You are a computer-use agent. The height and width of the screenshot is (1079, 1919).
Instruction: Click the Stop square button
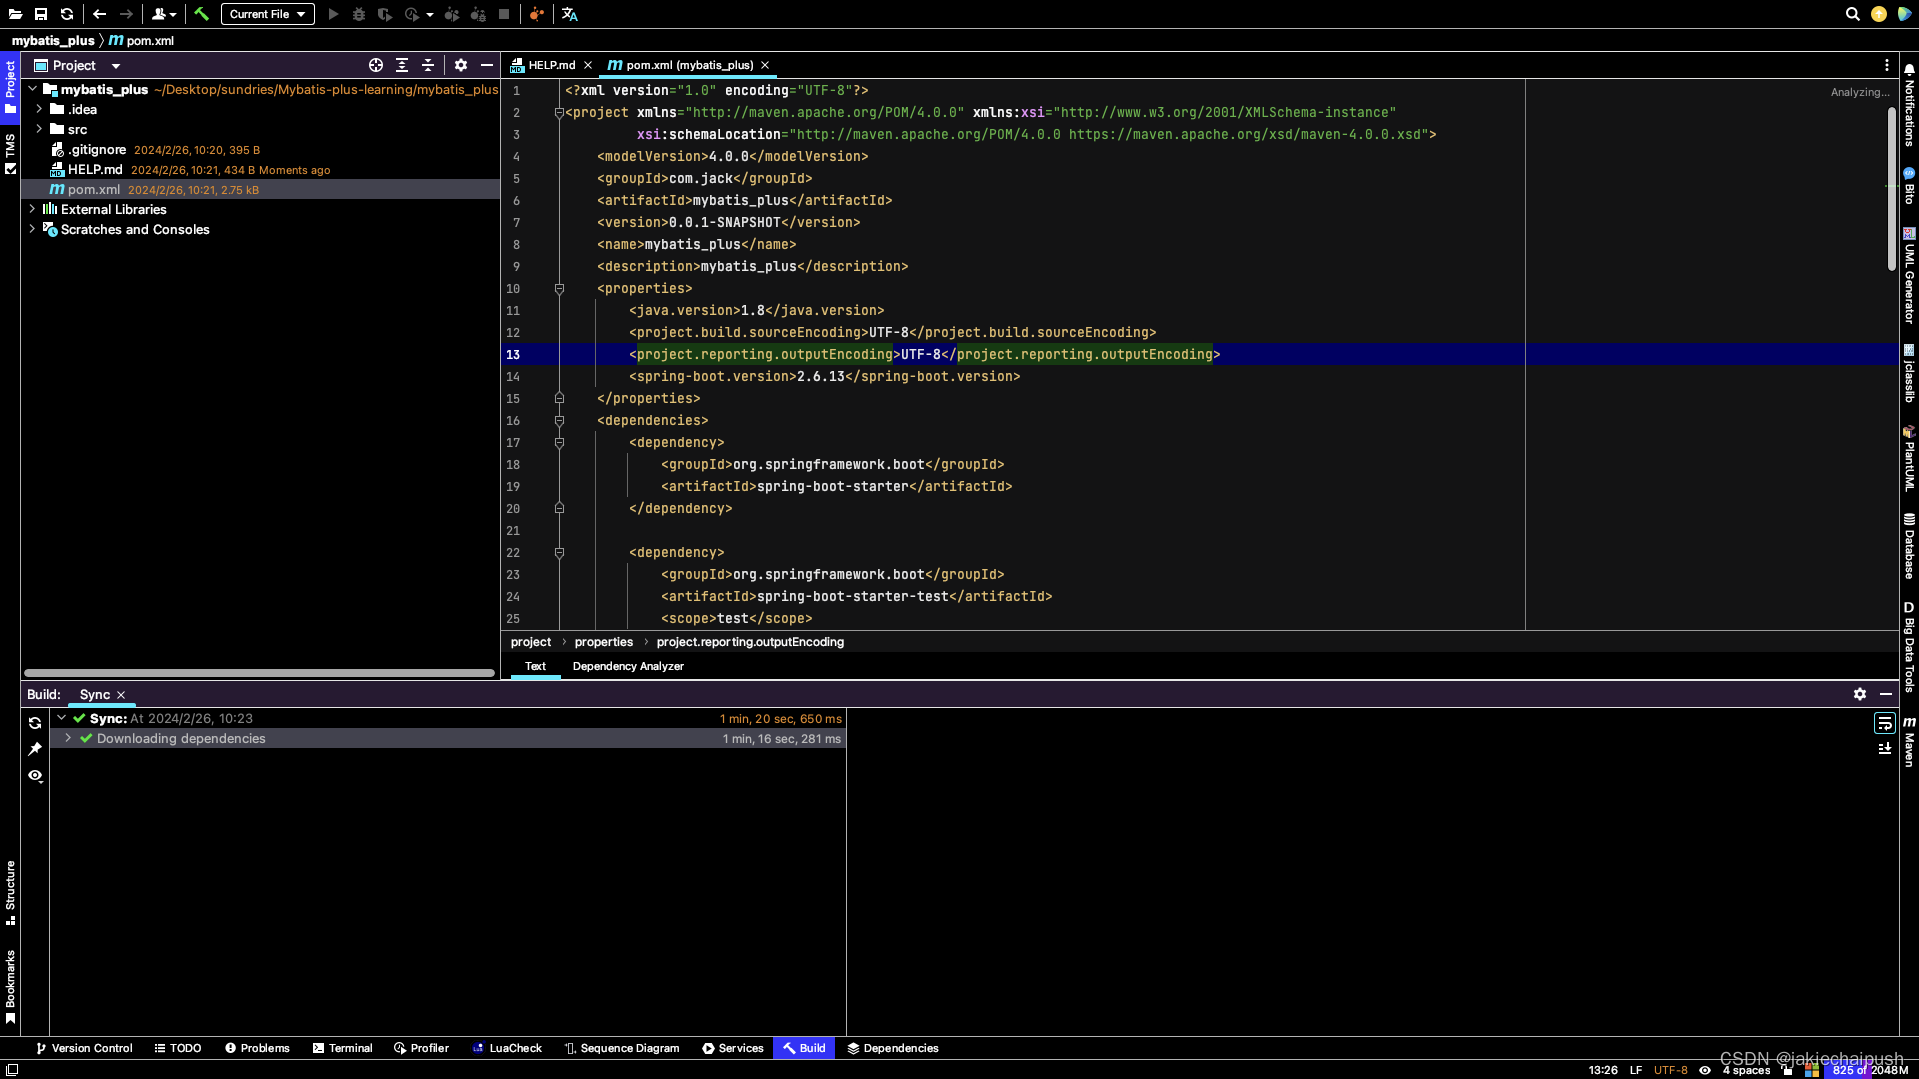pyautogui.click(x=504, y=14)
